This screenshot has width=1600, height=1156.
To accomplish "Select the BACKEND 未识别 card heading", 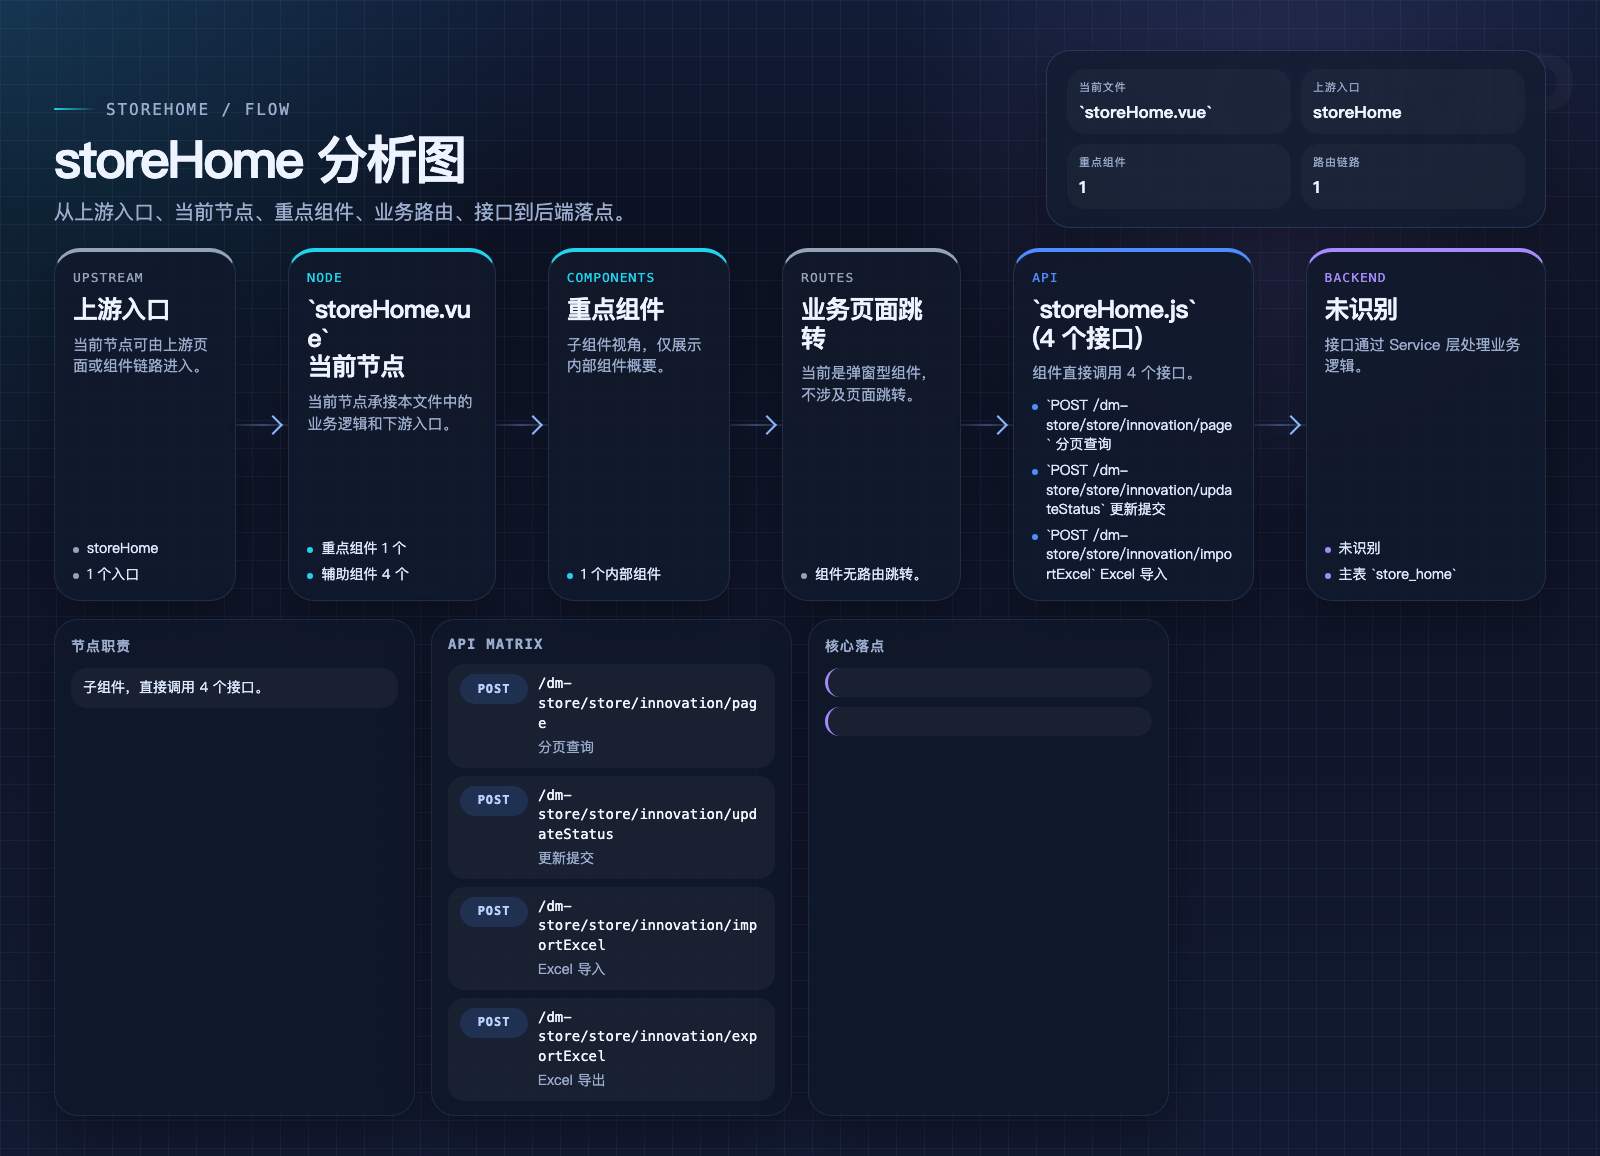I will click(1360, 310).
